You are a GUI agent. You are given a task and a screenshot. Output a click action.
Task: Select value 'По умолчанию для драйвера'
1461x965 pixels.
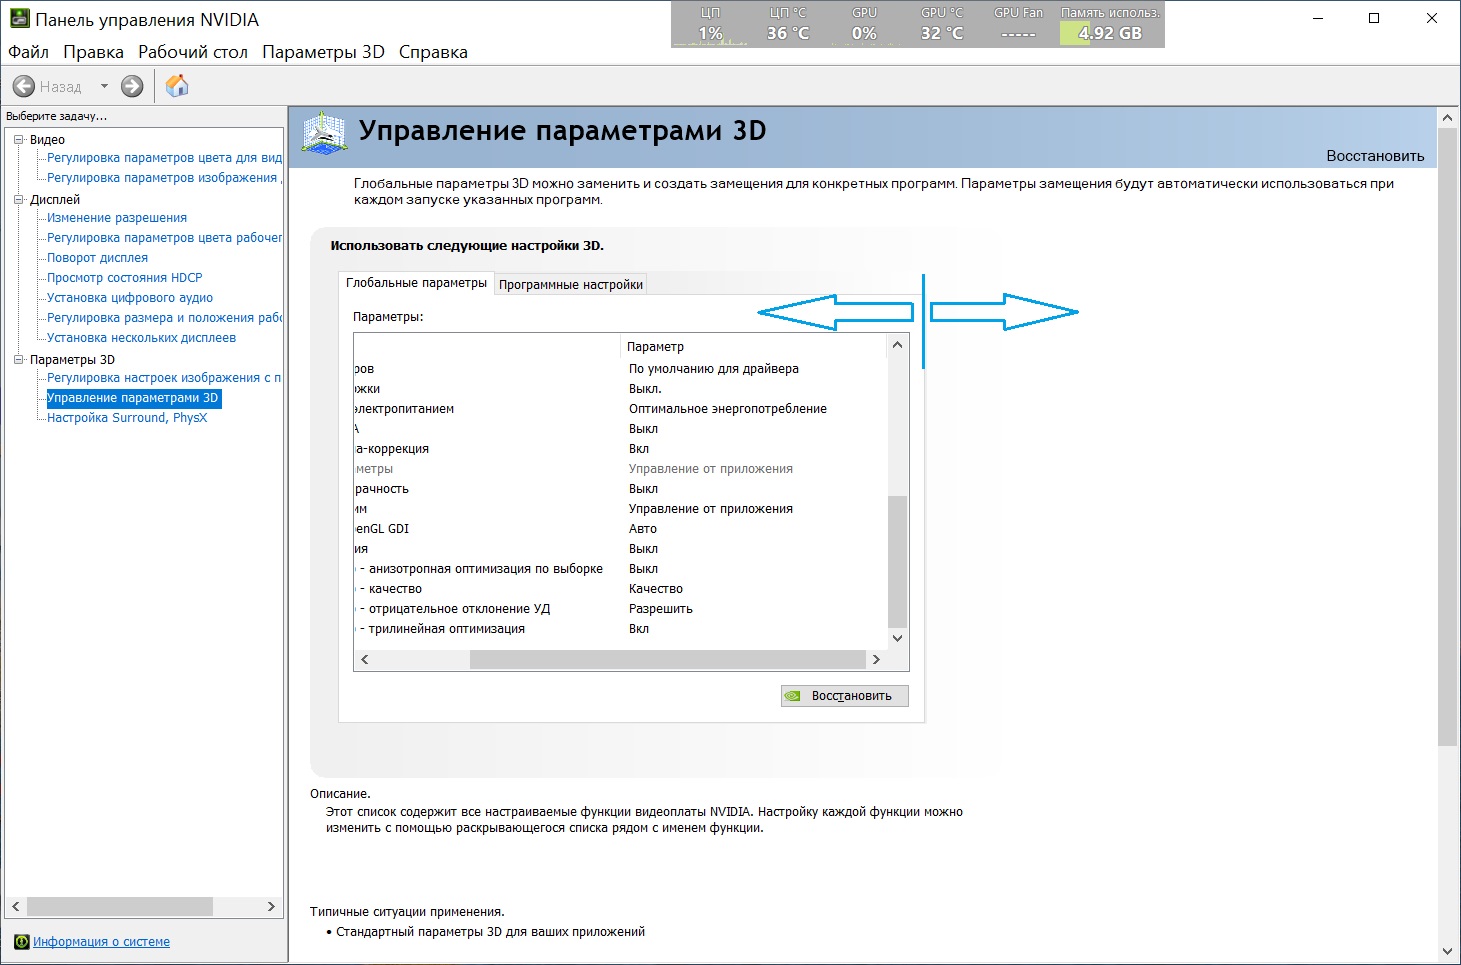pos(714,369)
